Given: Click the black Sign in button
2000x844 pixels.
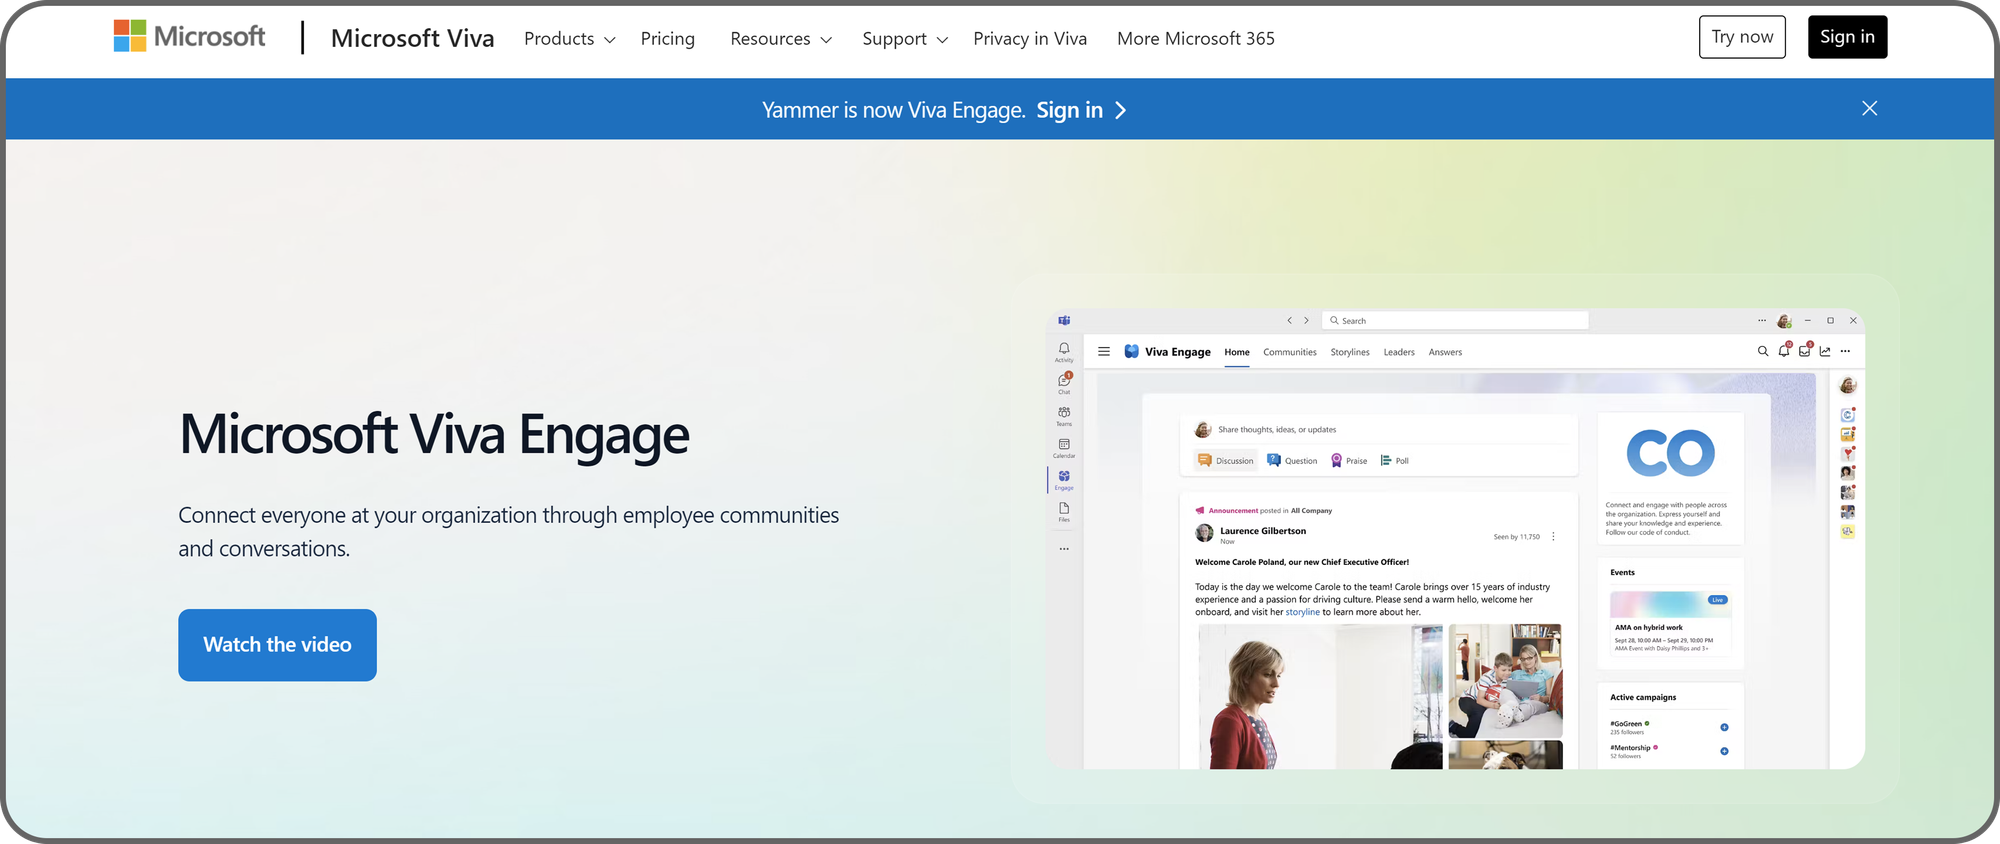Looking at the screenshot, I should (1847, 37).
